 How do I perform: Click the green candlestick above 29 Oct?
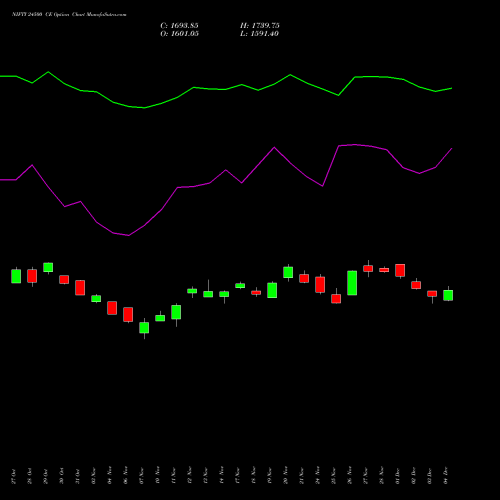point(48,267)
